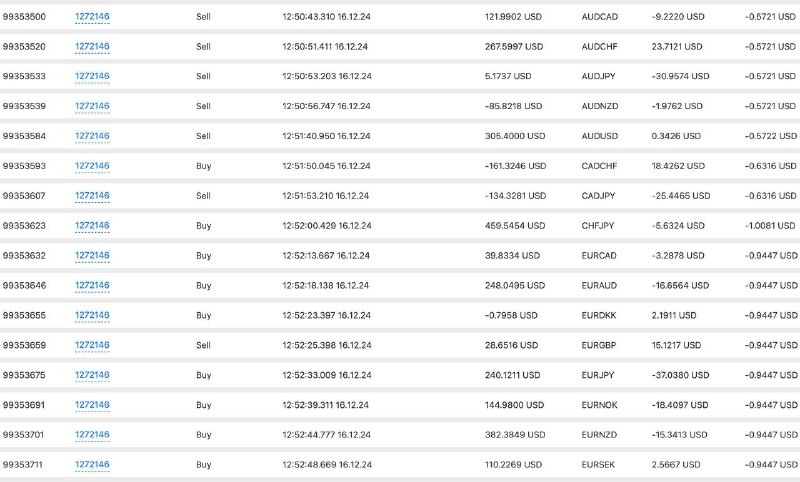800x482 pixels.
Task: Select timestamp 12:52:48.669 16.12.24 cell
Action: (x=327, y=465)
